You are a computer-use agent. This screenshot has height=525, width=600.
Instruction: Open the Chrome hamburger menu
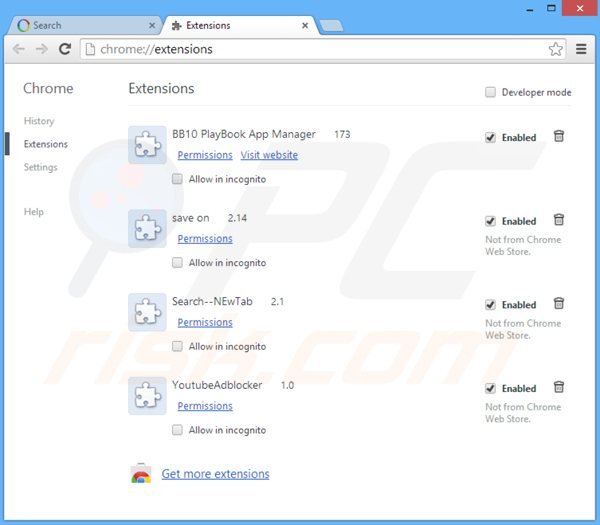click(581, 49)
